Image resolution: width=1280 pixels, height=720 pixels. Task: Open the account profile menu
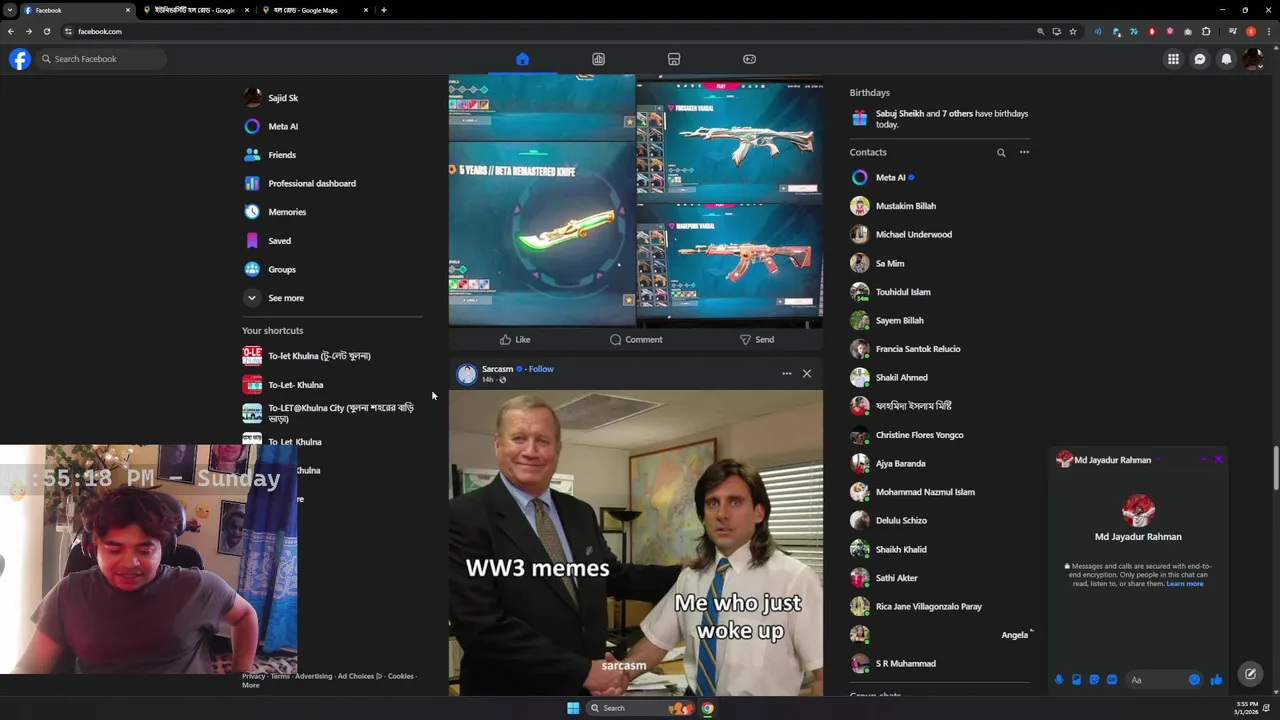1252,59
